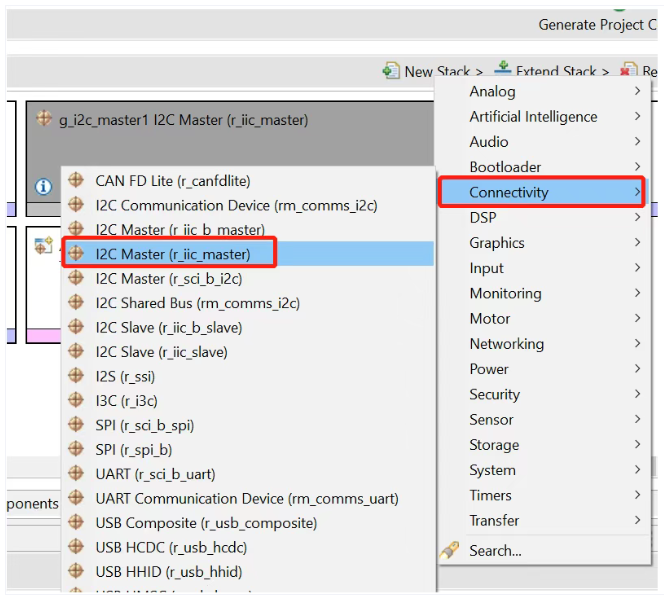Open the Transfer category

[x=544, y=520]
